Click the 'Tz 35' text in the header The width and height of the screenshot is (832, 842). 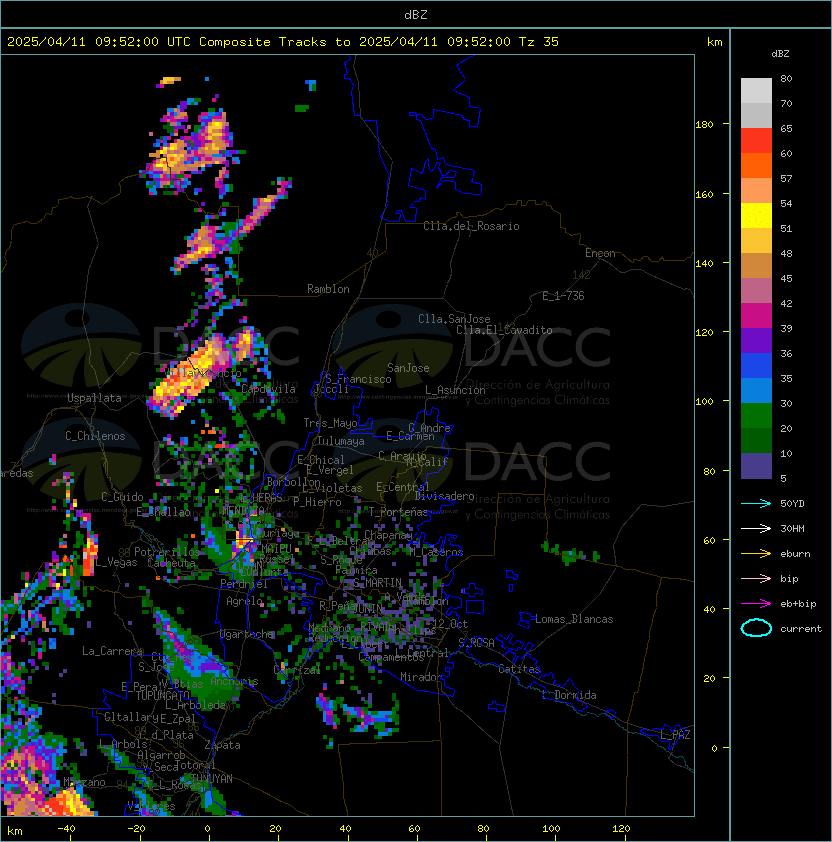click(x=539, y=42)
